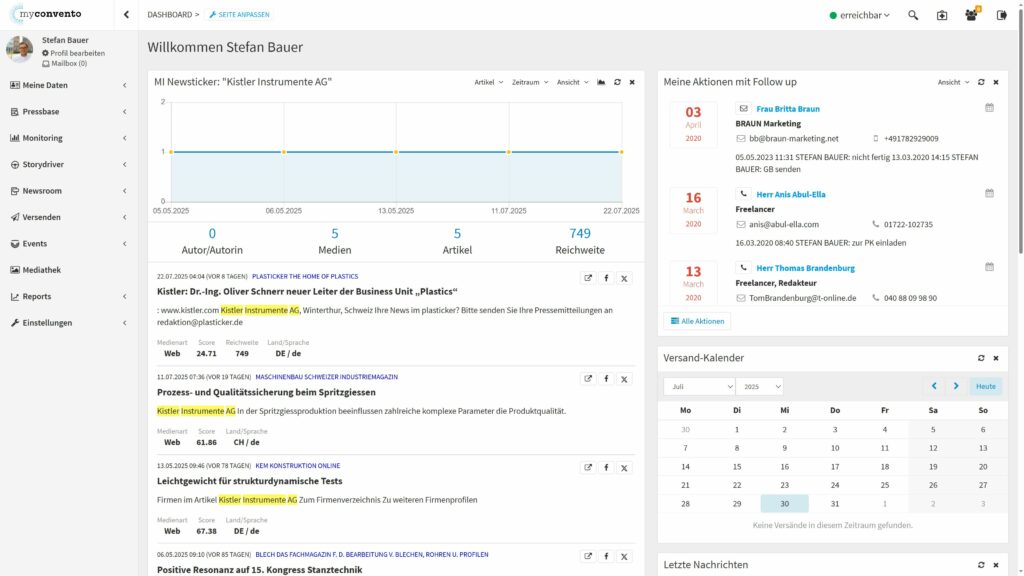
Task: Click the page vertical scrollbar
Action: pyautogui.click(x=1021, y=131)
